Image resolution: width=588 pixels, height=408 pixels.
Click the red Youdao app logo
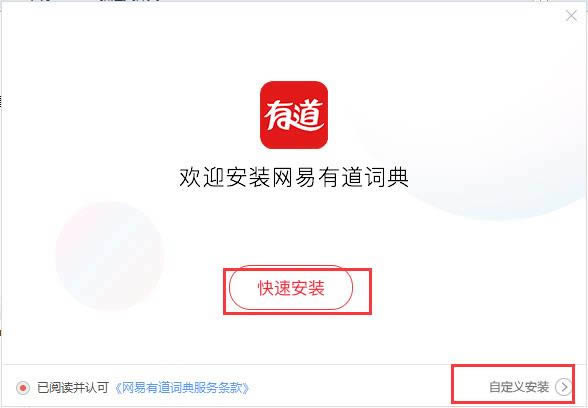(294, 115)
